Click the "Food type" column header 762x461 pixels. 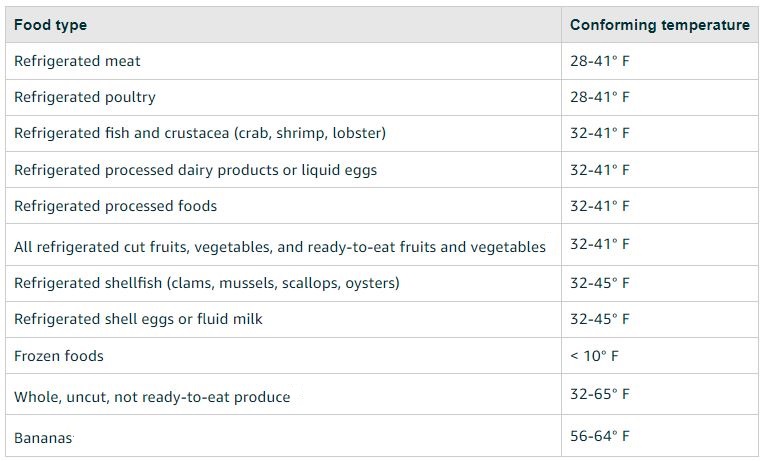pos(50,25)
